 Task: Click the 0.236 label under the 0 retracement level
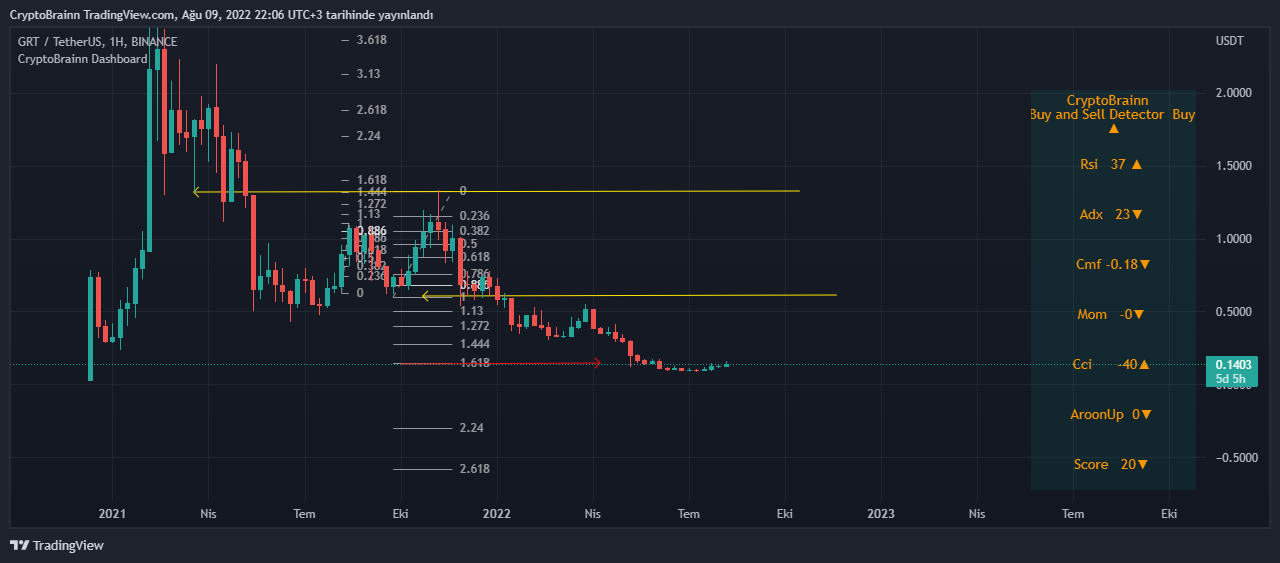pyautogui.click(x=474, y=216)
